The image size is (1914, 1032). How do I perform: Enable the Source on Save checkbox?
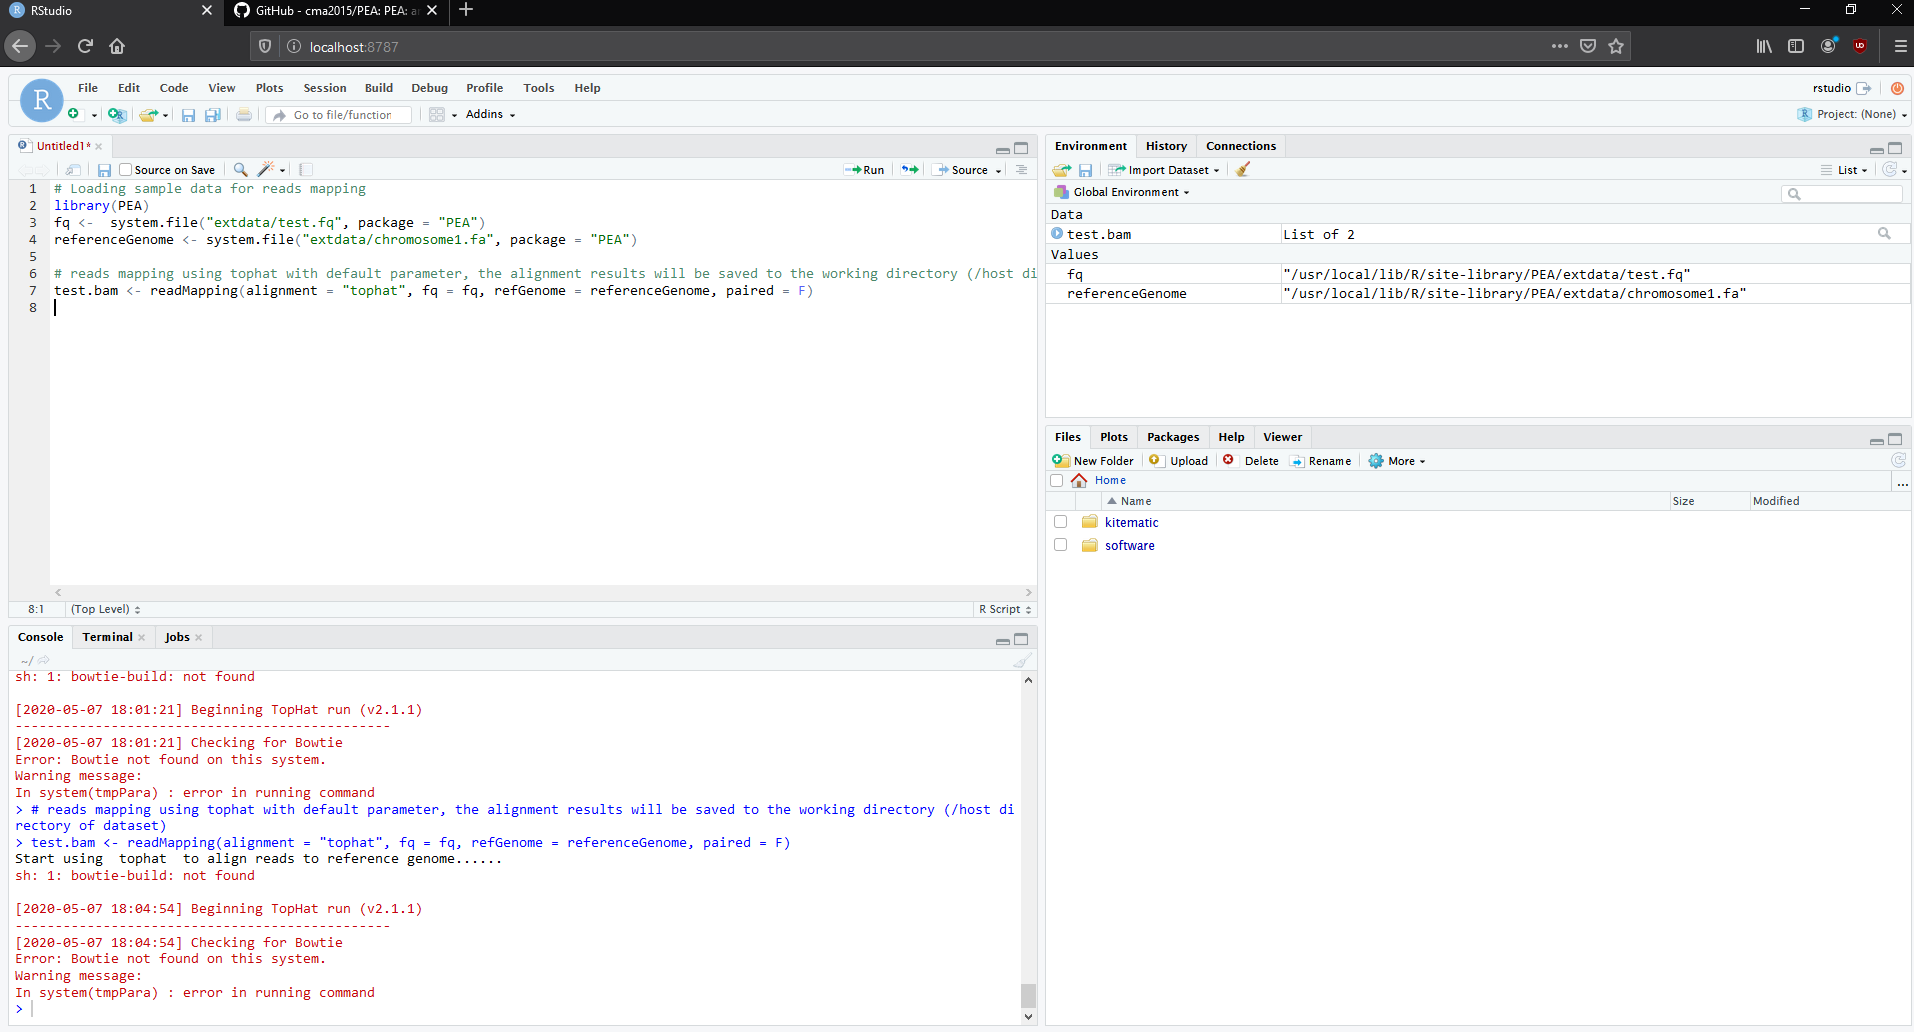(x=126, y=170)
